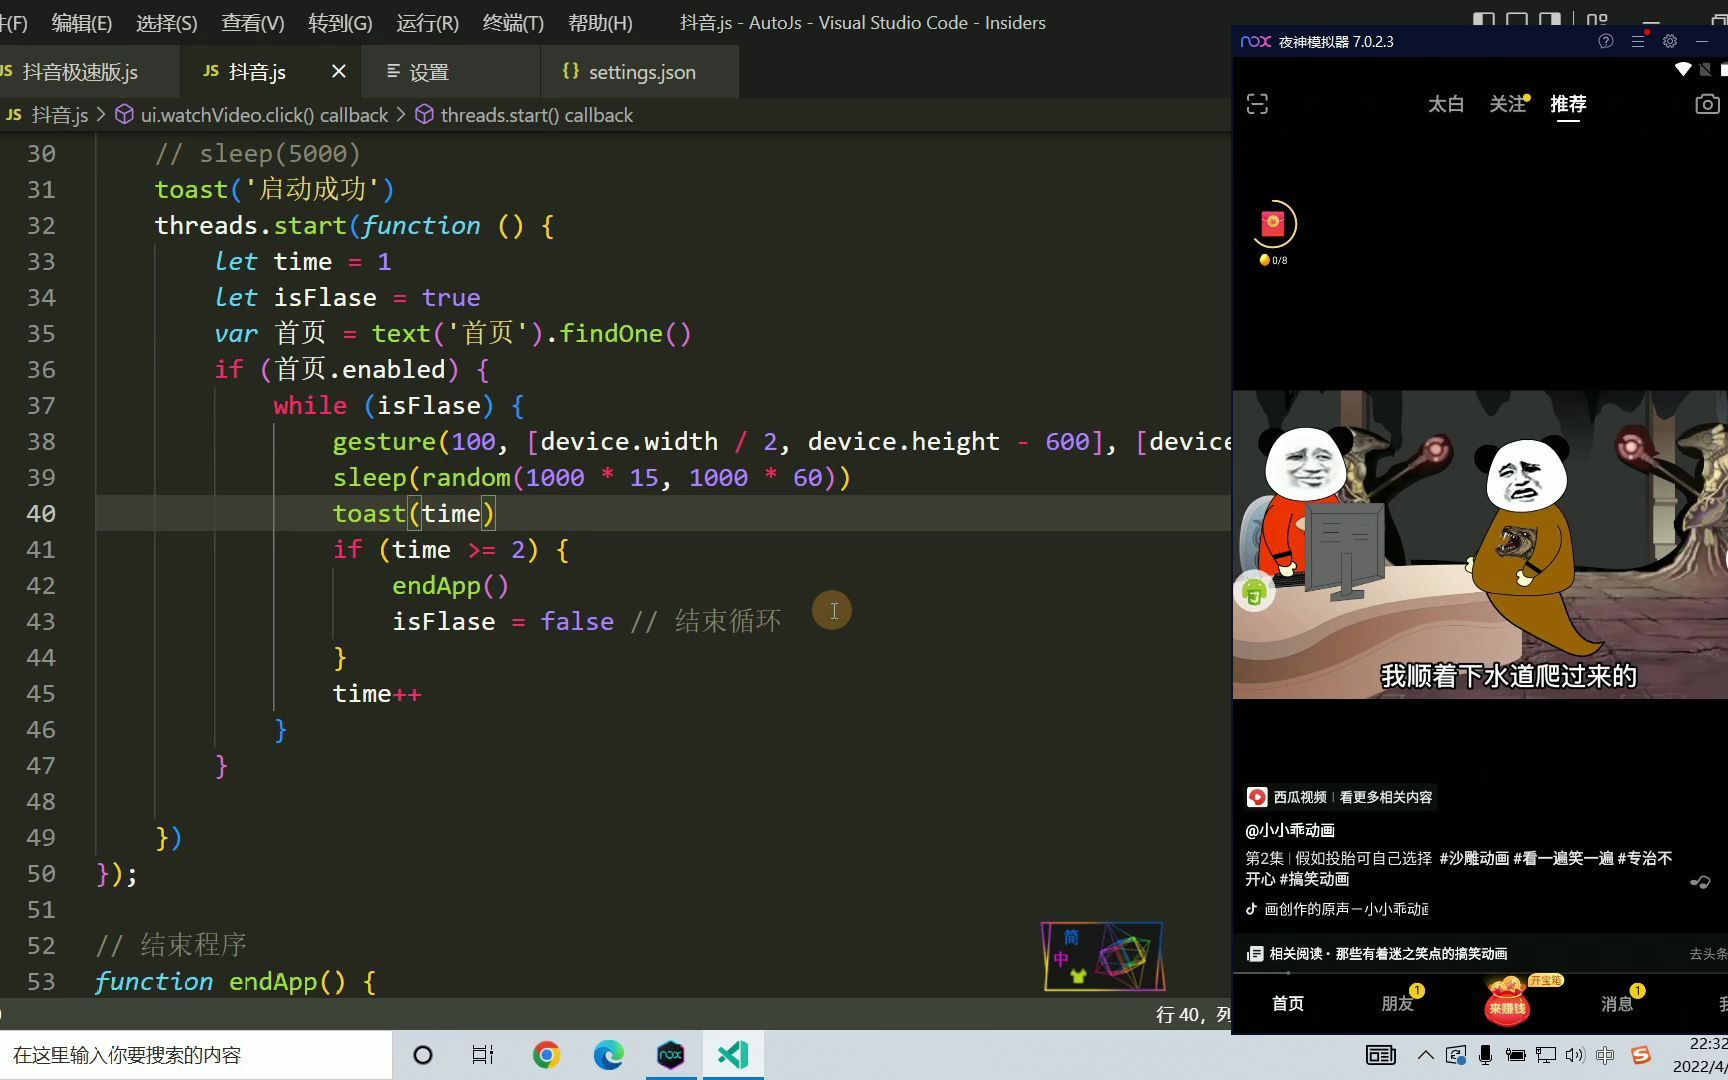Open Windows Task View
The height and width of the screenshot is (1080, 1728).
(x=483, y=1055)
